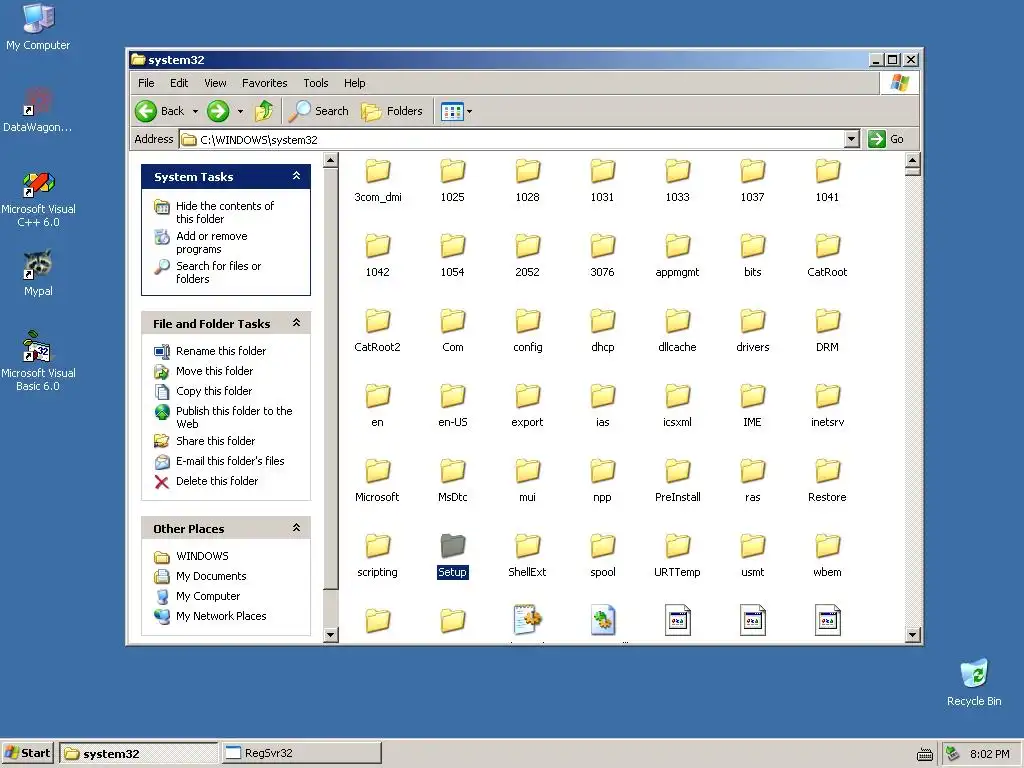Select the 1025 folder
1024x768 pixels.
tap(453, 181)
